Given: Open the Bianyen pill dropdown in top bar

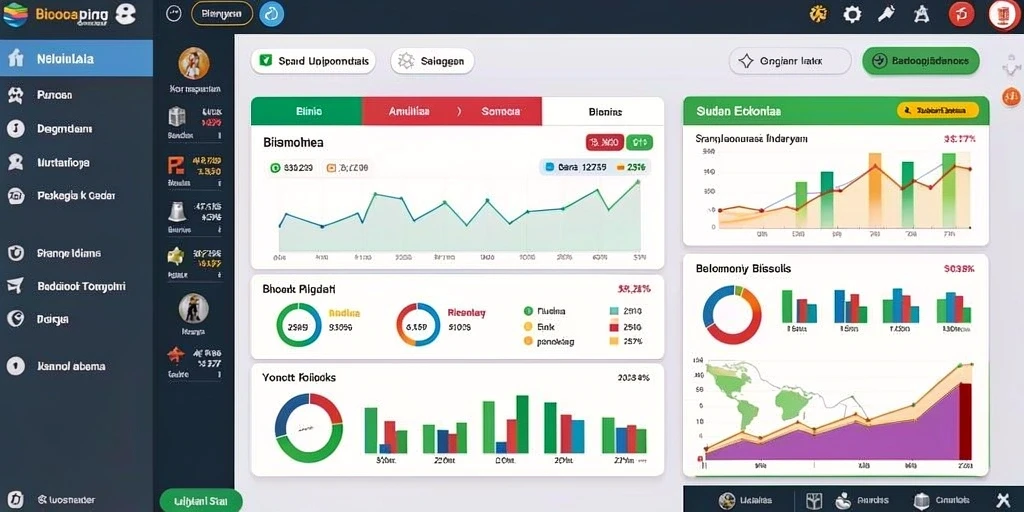Looking at the screenshot, I should point(222,13).
